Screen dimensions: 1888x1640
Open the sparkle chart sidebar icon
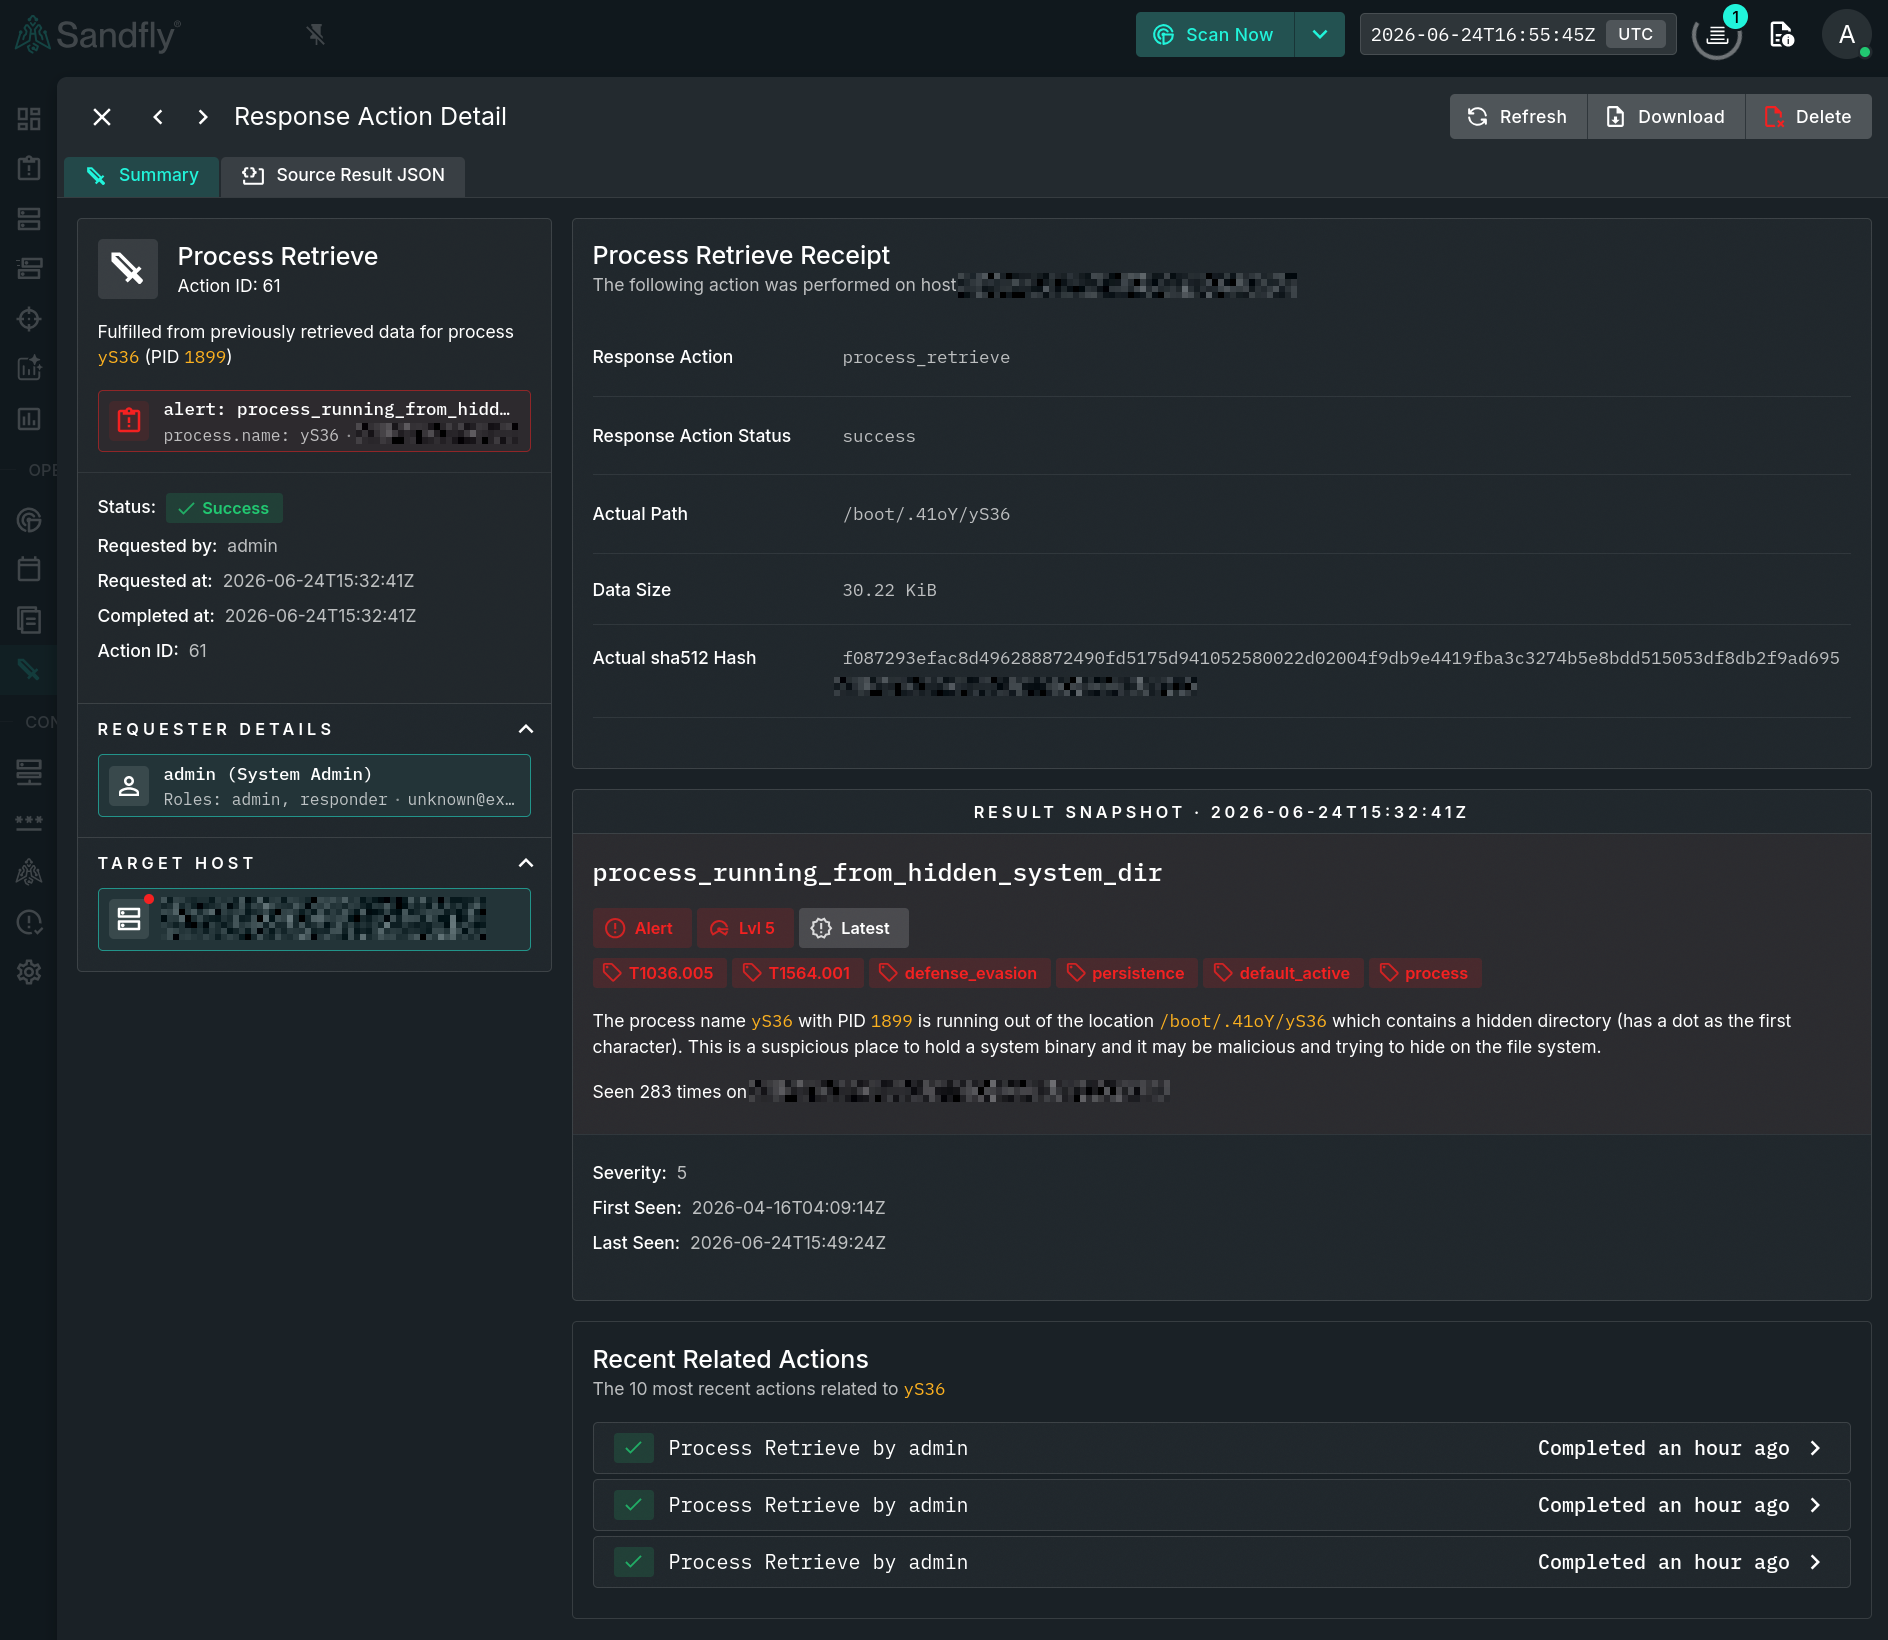click(29, 367)
